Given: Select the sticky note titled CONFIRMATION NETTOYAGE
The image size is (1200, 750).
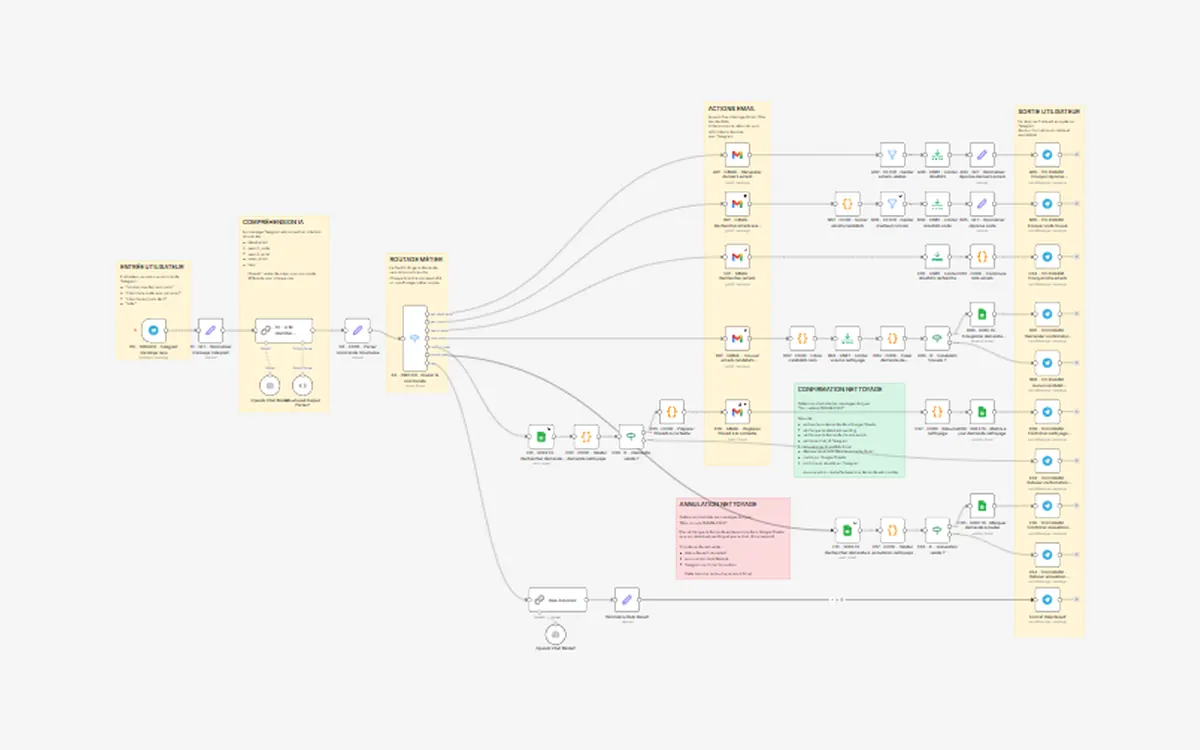Looking at the screenshot, I should coord(849,431).
